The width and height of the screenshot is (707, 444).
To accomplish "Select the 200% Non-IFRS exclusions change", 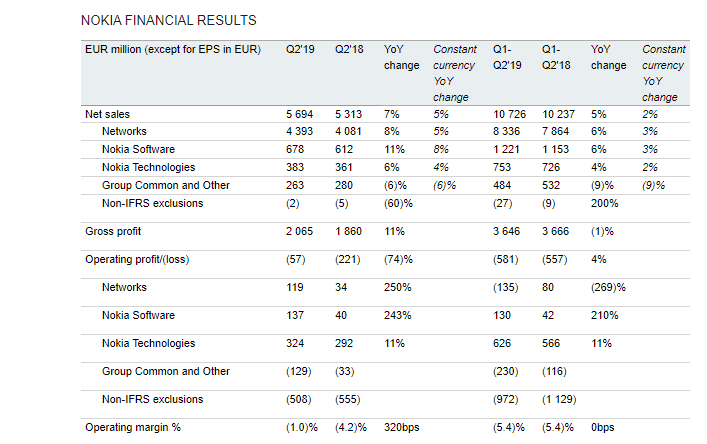I will click(x=604, y=203).
